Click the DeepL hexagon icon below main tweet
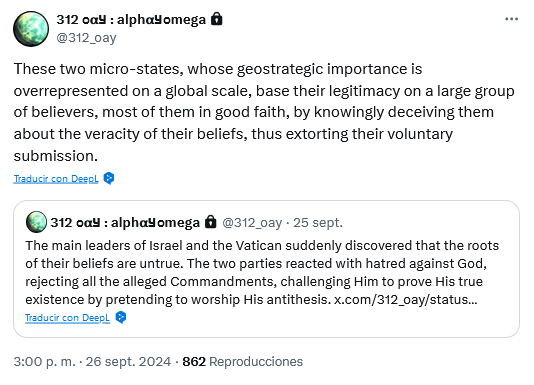Screen dimensions: 534x385 pos(109,178)
